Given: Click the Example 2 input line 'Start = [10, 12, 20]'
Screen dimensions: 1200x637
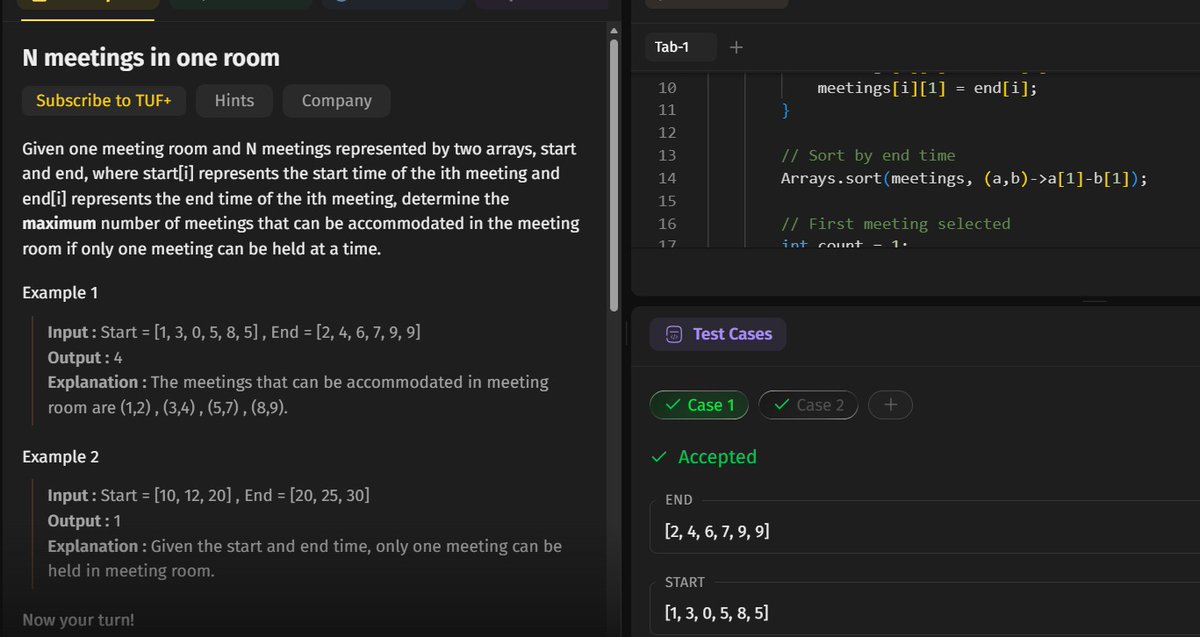Looking at the screenshot, I should click(208, 496).
